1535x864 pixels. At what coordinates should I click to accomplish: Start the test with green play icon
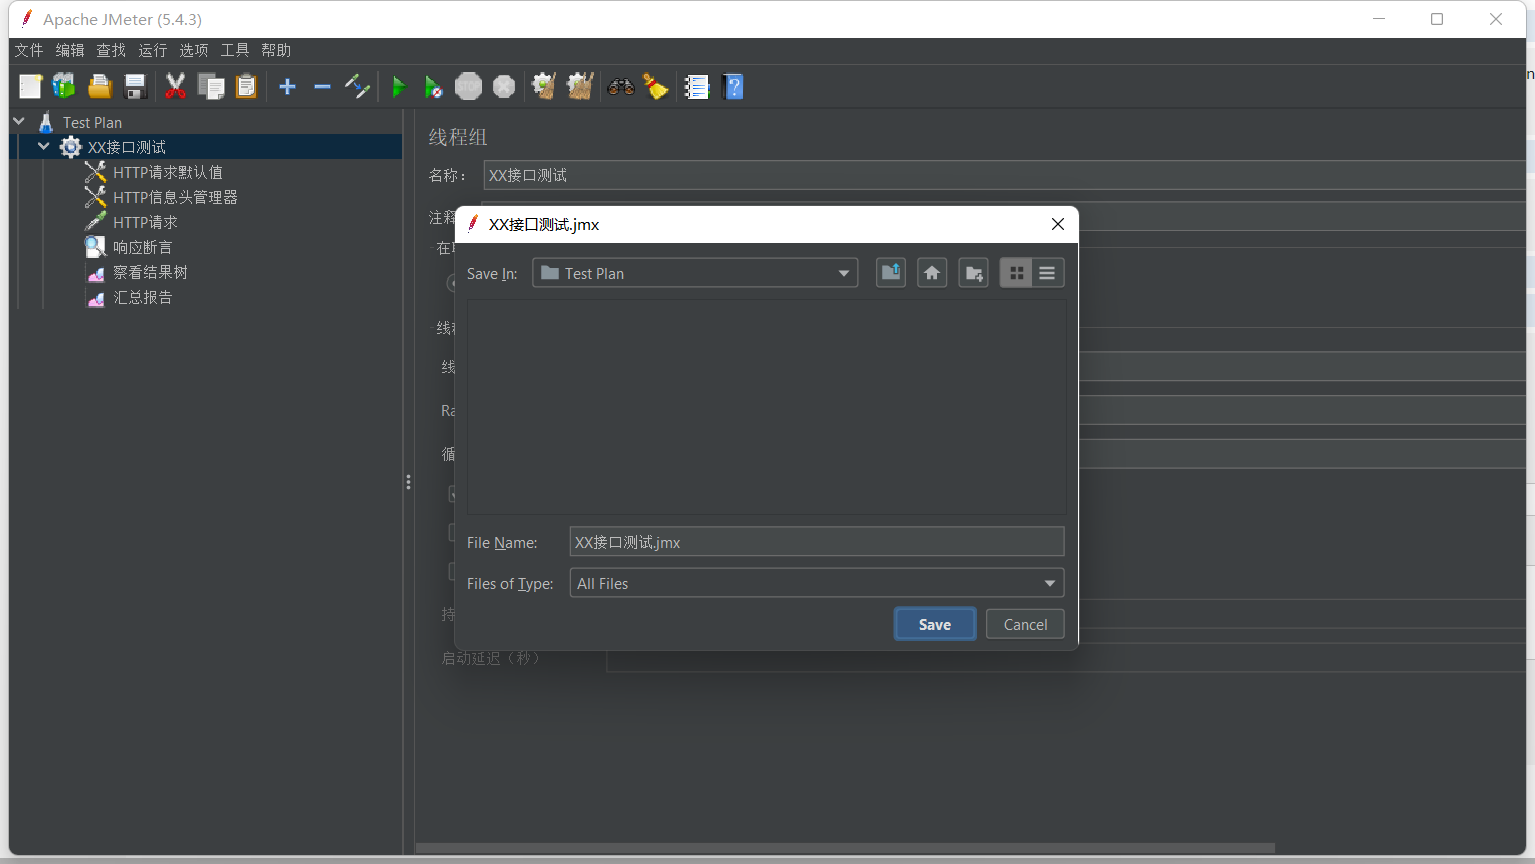coord(398,87)
